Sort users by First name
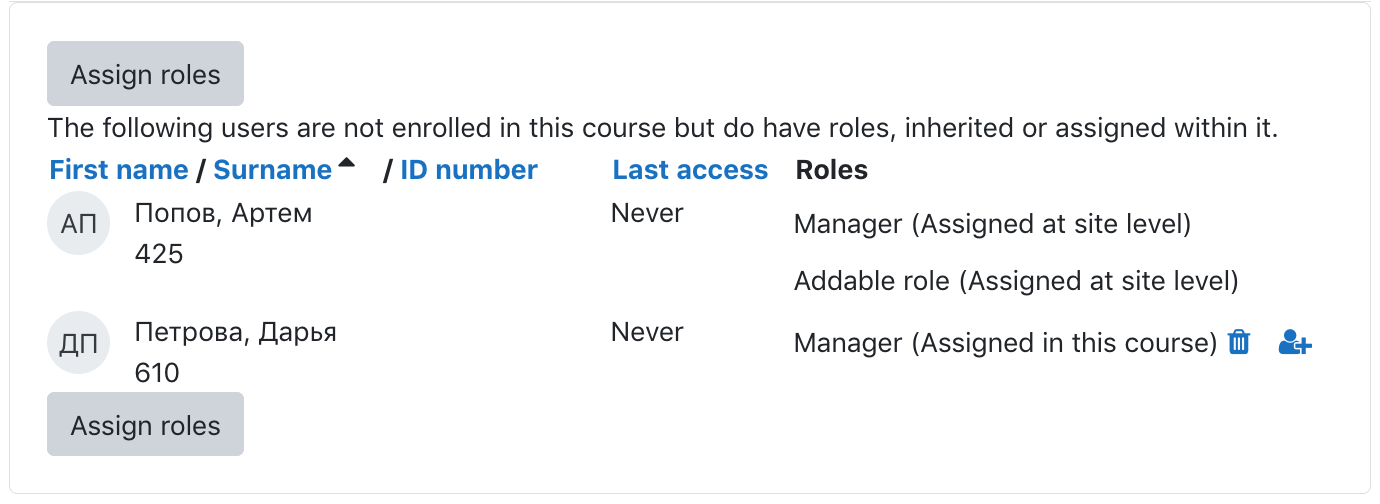1380x504 pixels. (119, 170)
